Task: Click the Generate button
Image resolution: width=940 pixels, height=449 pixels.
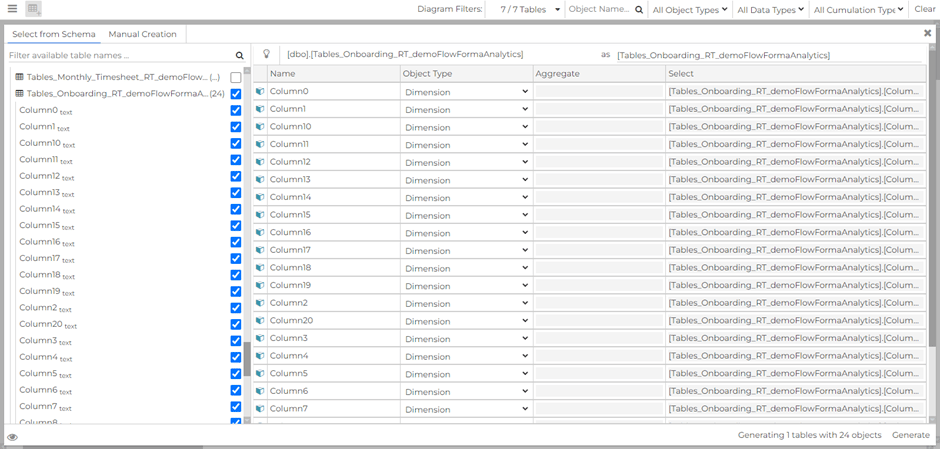Action: pos(911,435)
